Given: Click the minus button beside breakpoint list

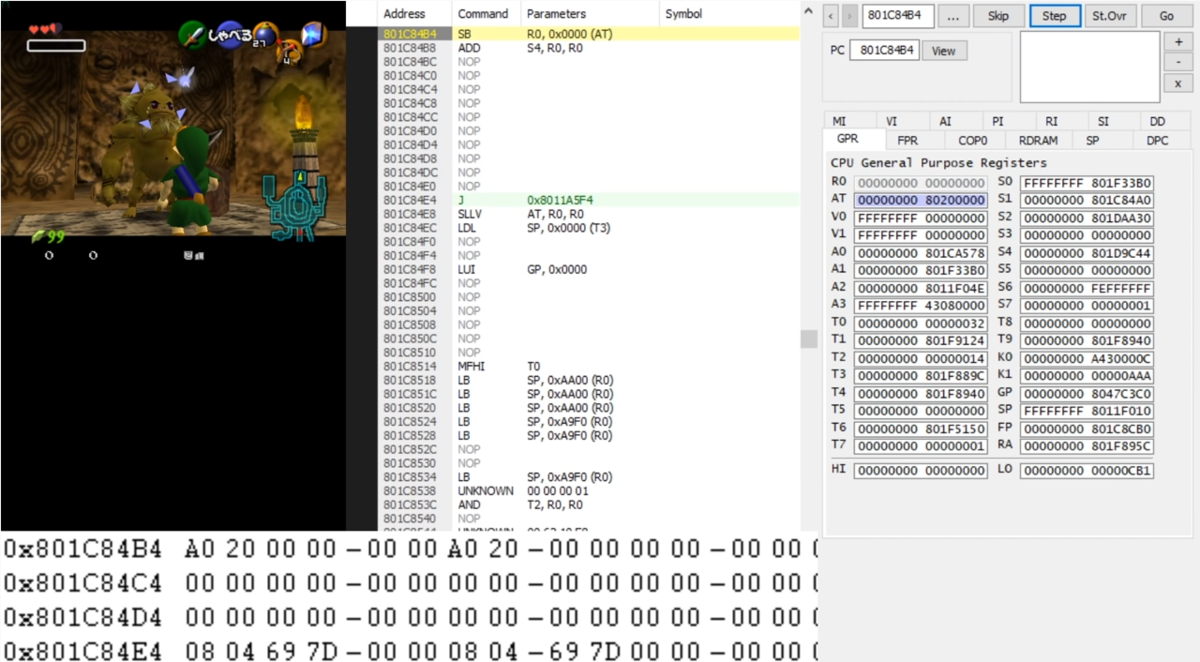Looking at the screenshot, I should [1179, 62].
